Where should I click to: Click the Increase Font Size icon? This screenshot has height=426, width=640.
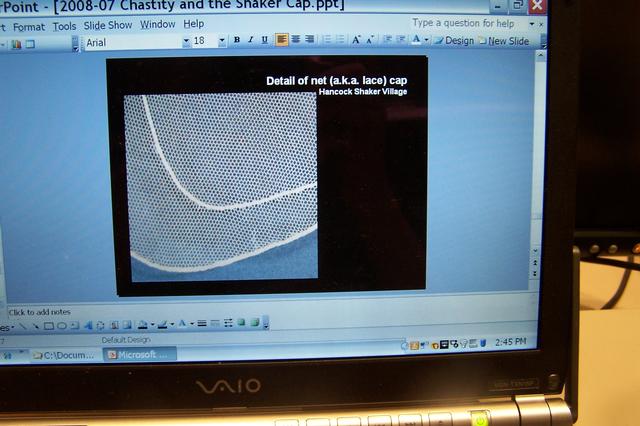coord(356,40)
